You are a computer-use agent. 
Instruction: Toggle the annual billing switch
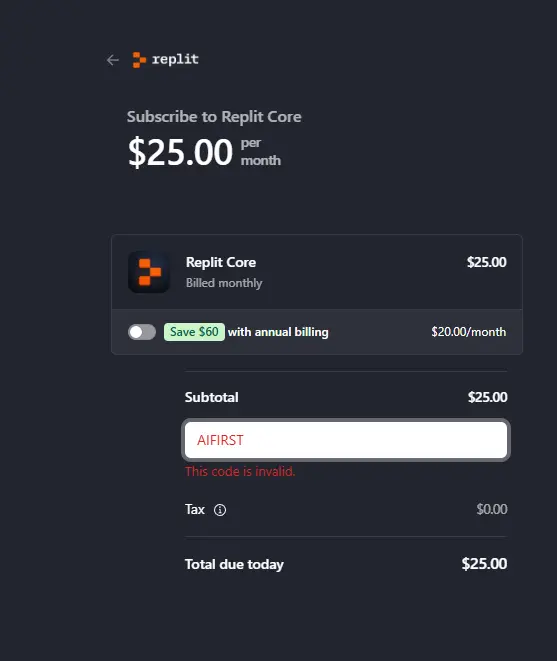click(x=142, y=332)
